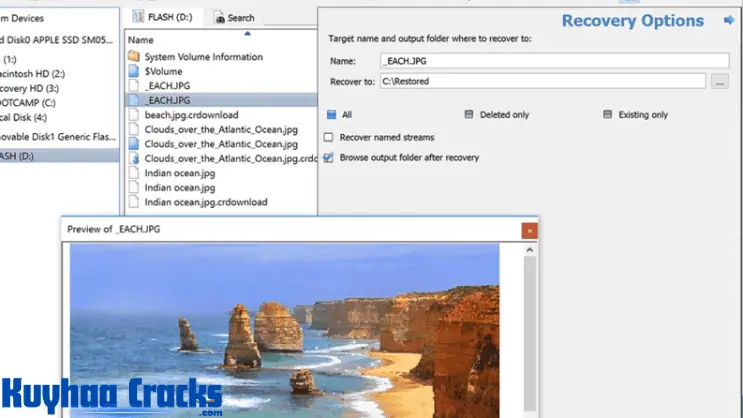Select the Existing only option

point(607,115)
